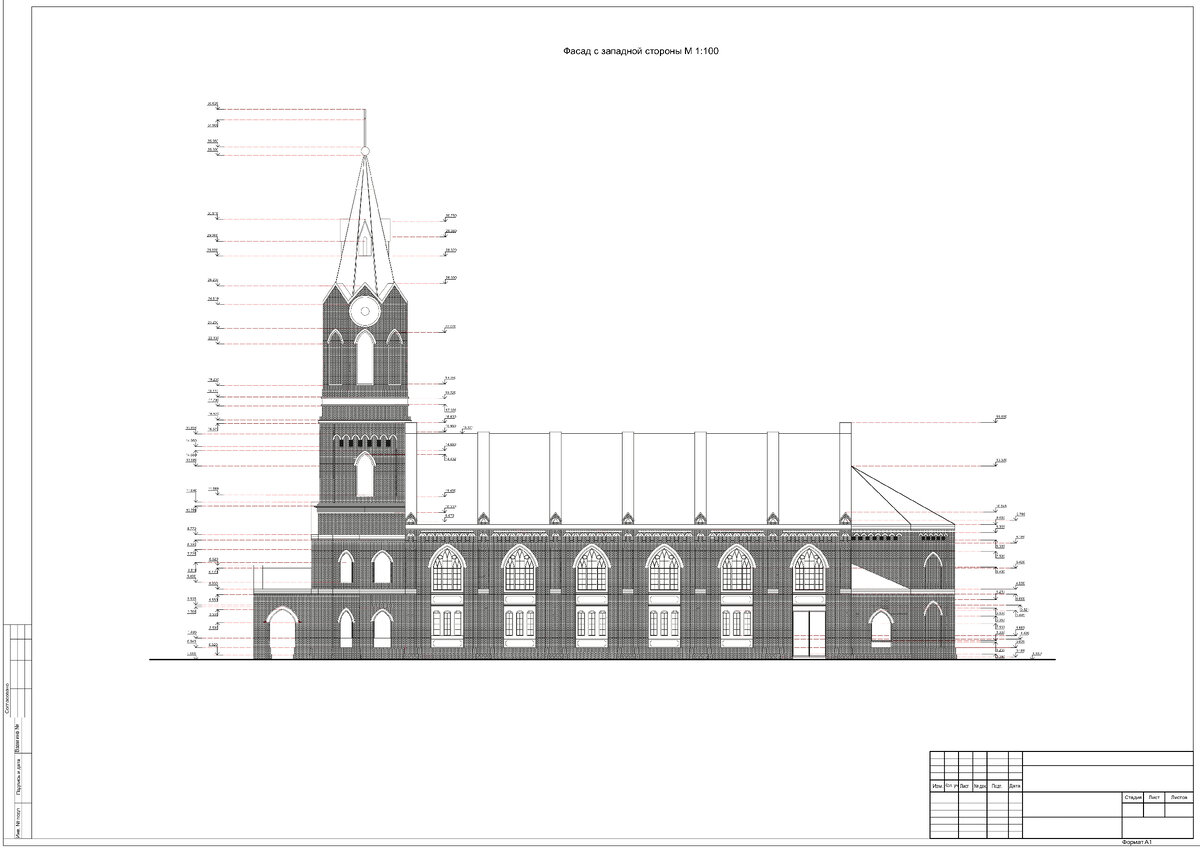Click the drawing title 'Фасад с западной стороны М 1:100'
The height and width of the screenshot is (848, 1200).
pos(641,50)
